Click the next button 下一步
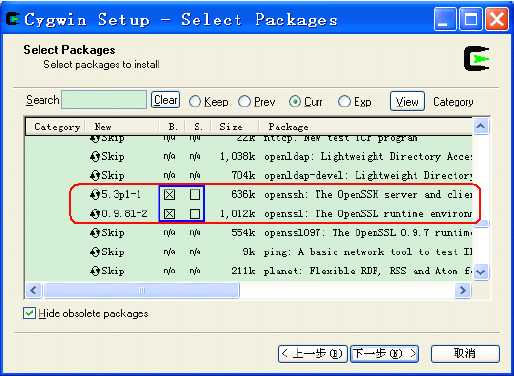514x376 pixels. coord(384,354)
